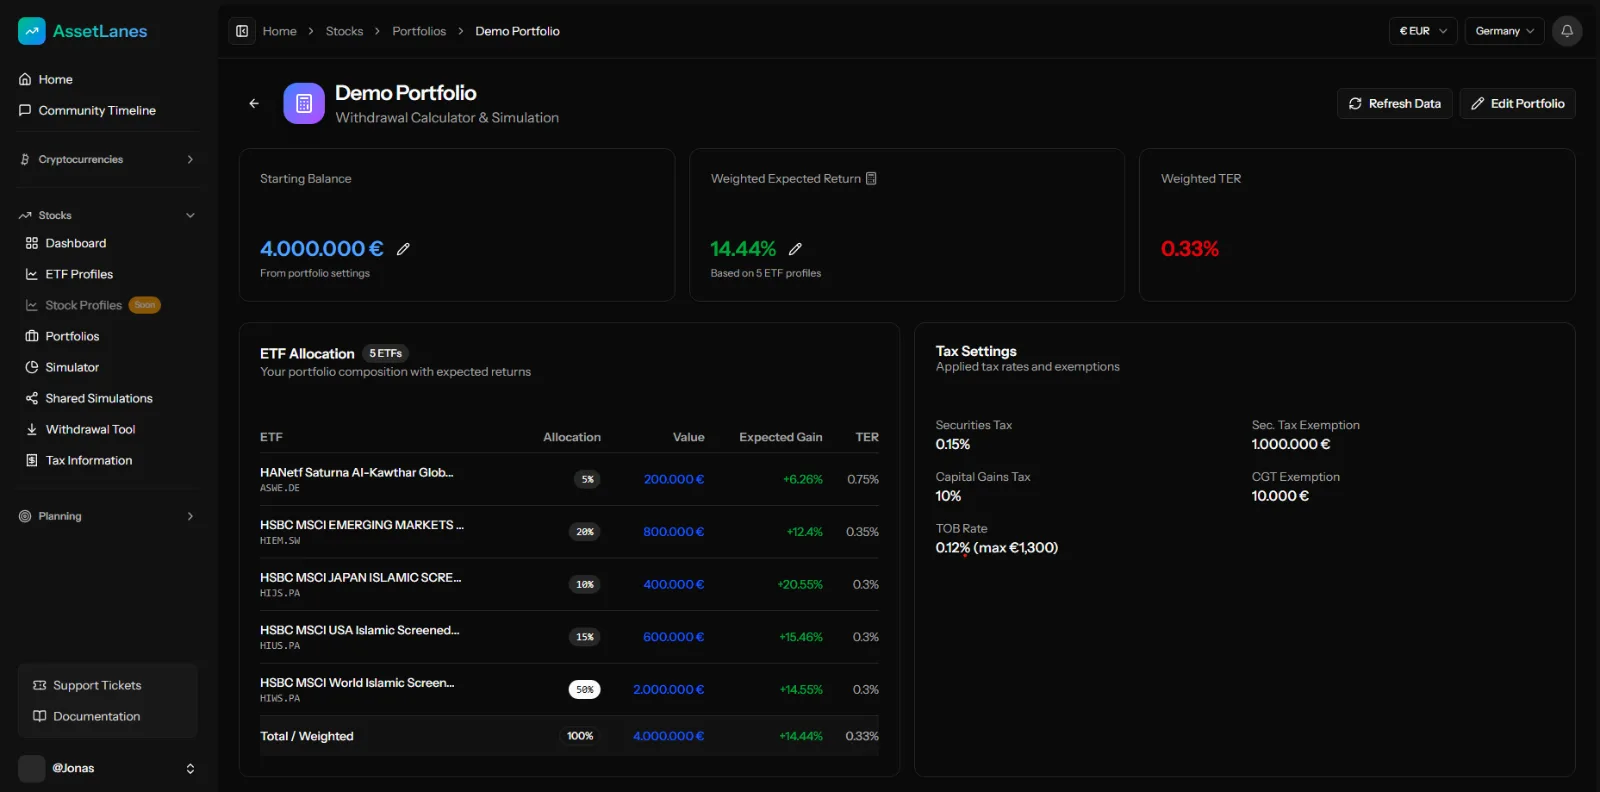This screenshot has height=792, width=1600.
Task: Edit Weighted Expected Return pencil icon
Action: coord(795,249)
